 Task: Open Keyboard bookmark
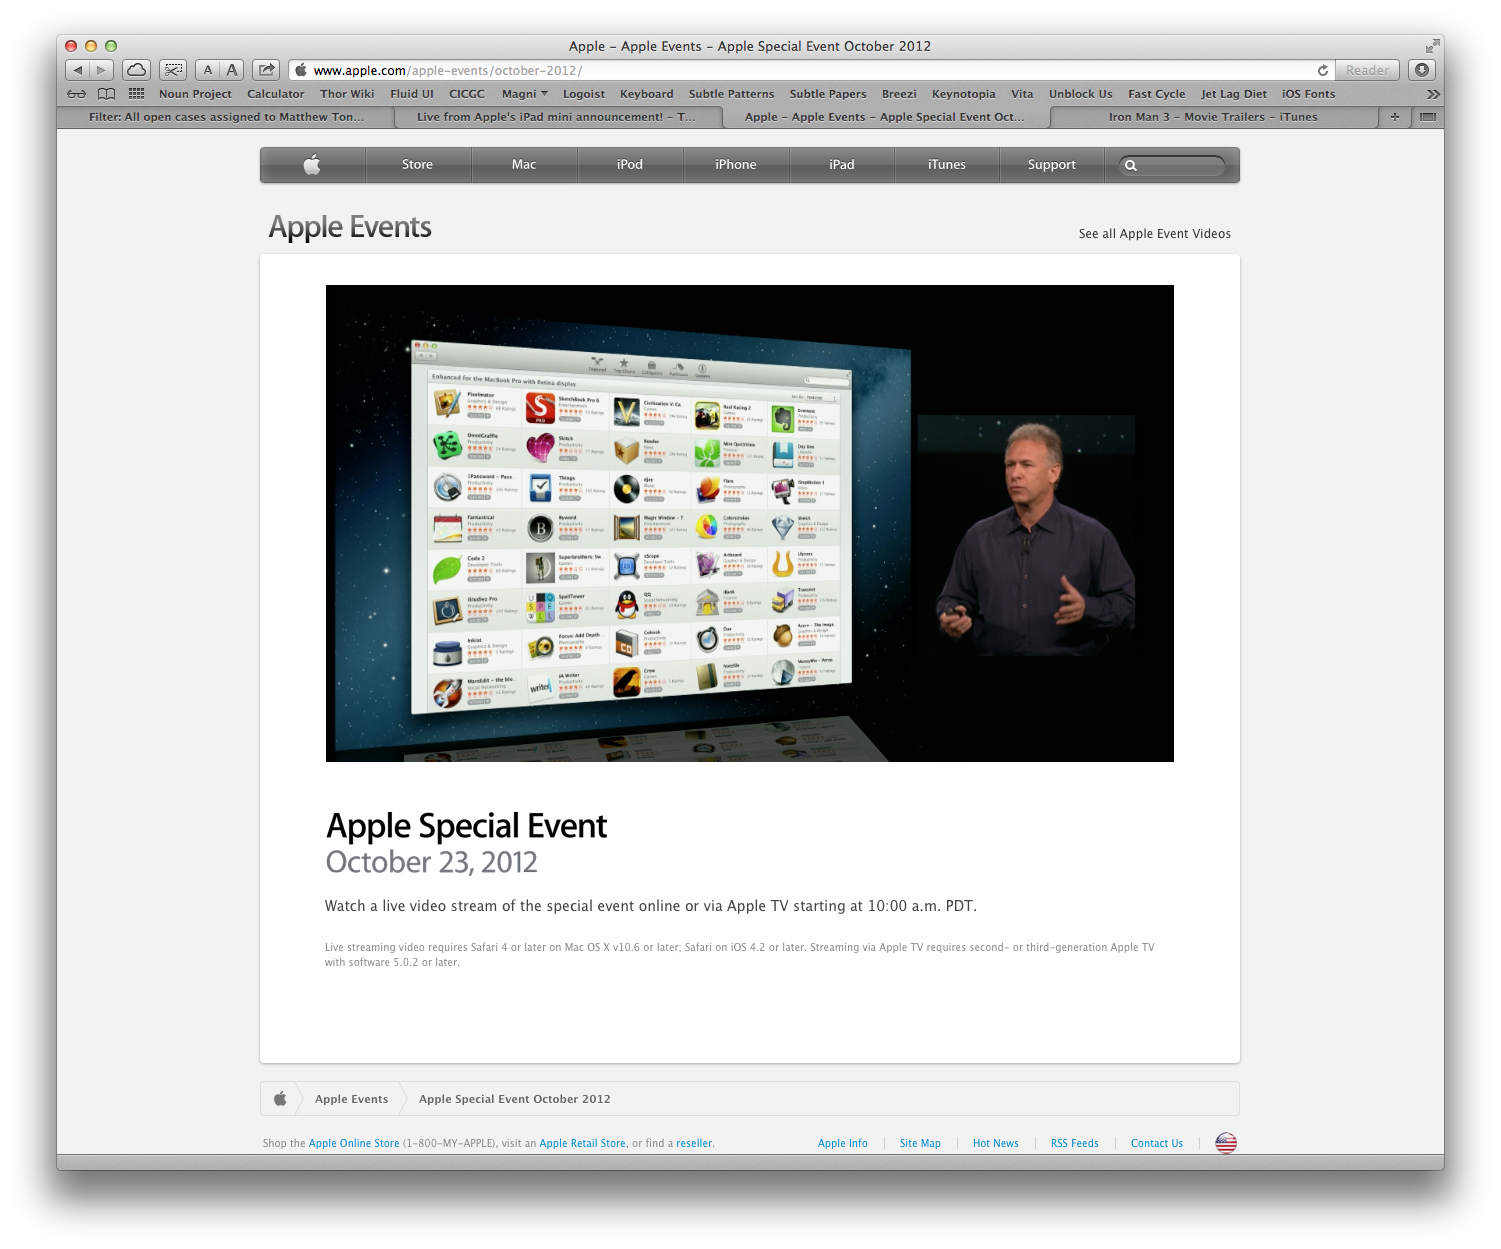(x=647, y=94)
